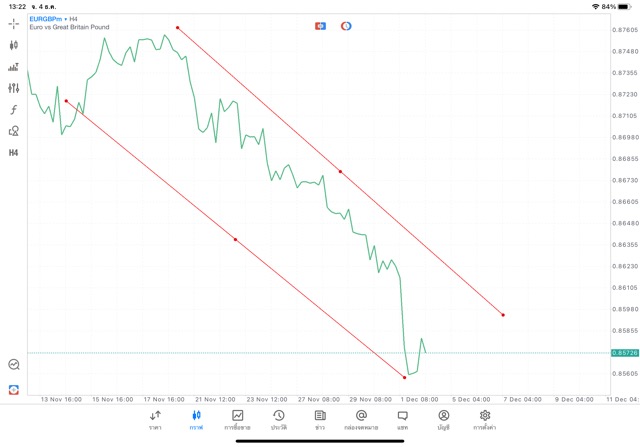Change the H4 timeframe in sidebar
This screenshot has width=640, height=447.
pos(13,153)
